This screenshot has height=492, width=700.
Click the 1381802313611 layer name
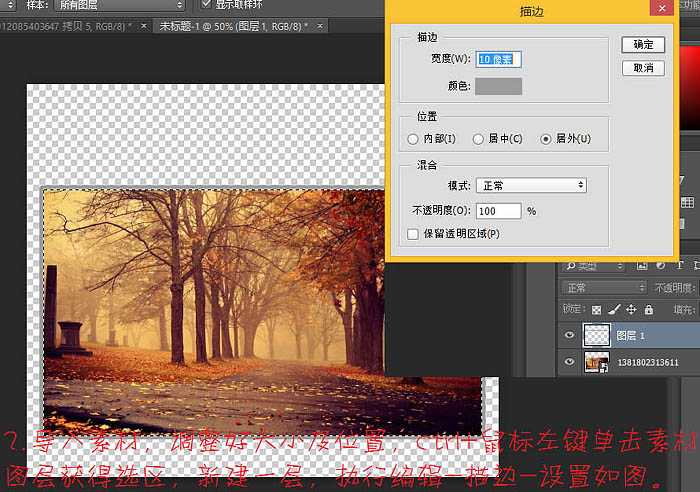[x=648, y=362]
